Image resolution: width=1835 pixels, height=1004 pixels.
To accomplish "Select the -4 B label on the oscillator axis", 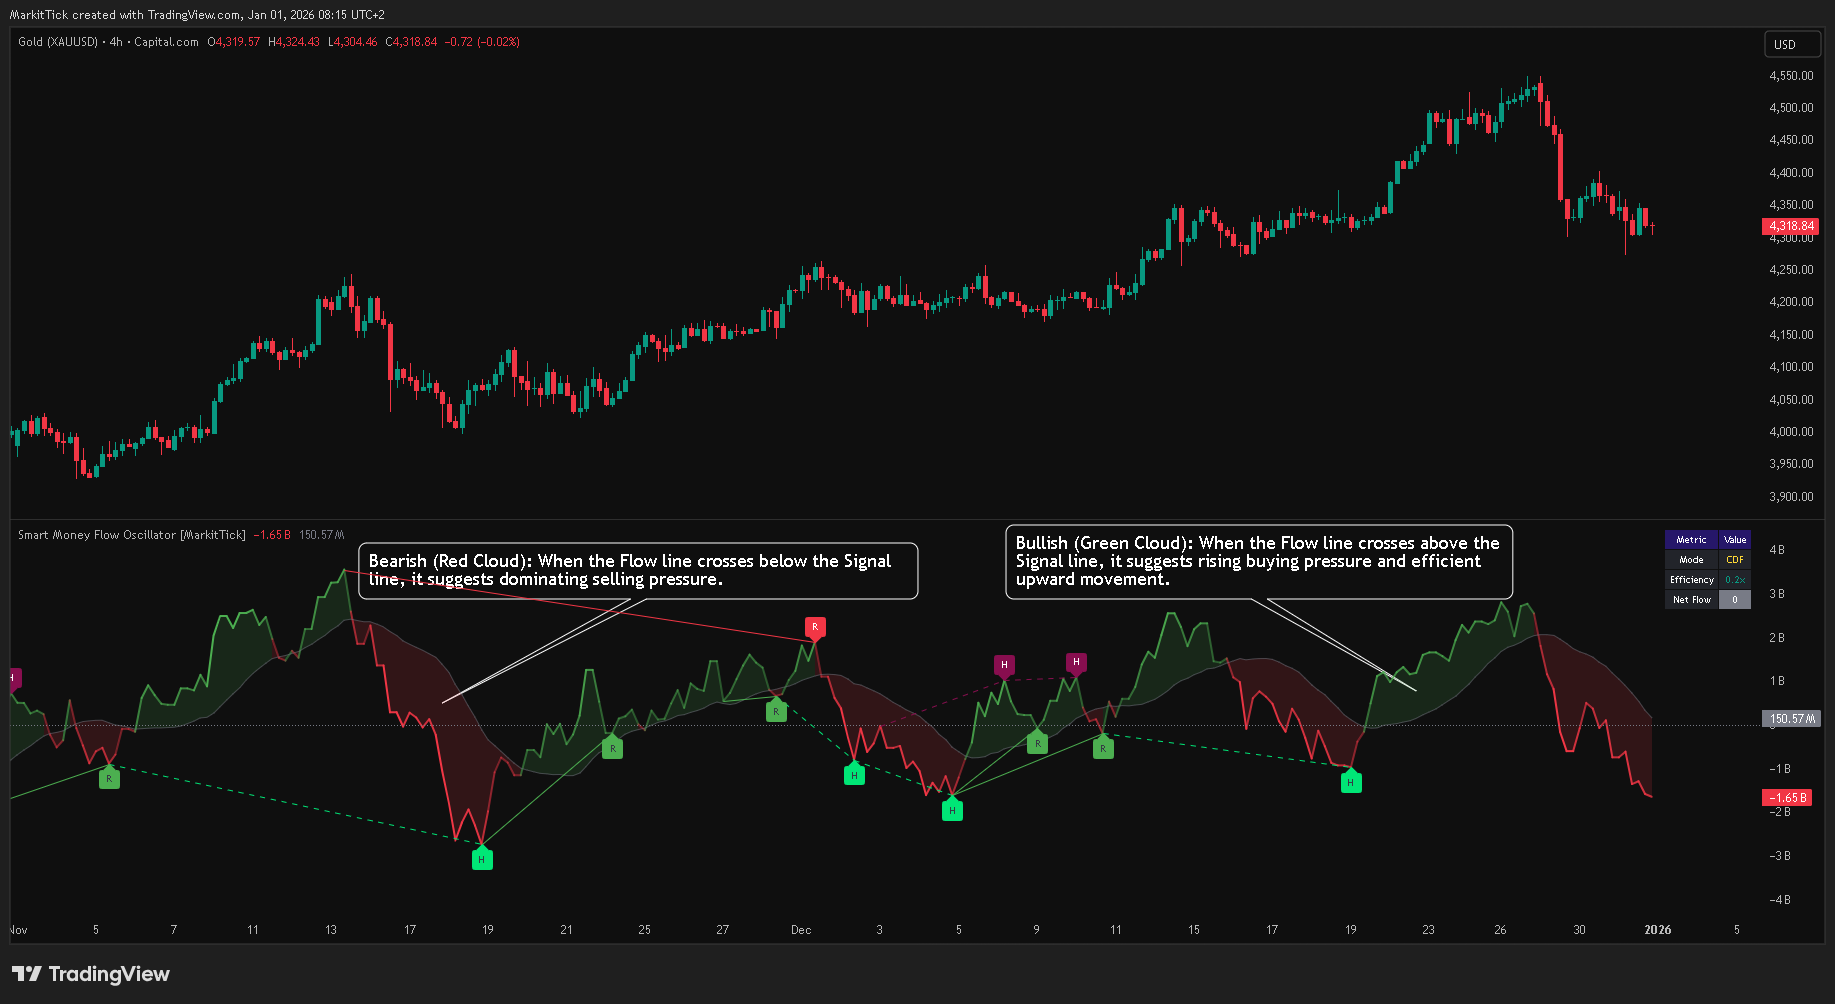I will [x=1780, y=900].
